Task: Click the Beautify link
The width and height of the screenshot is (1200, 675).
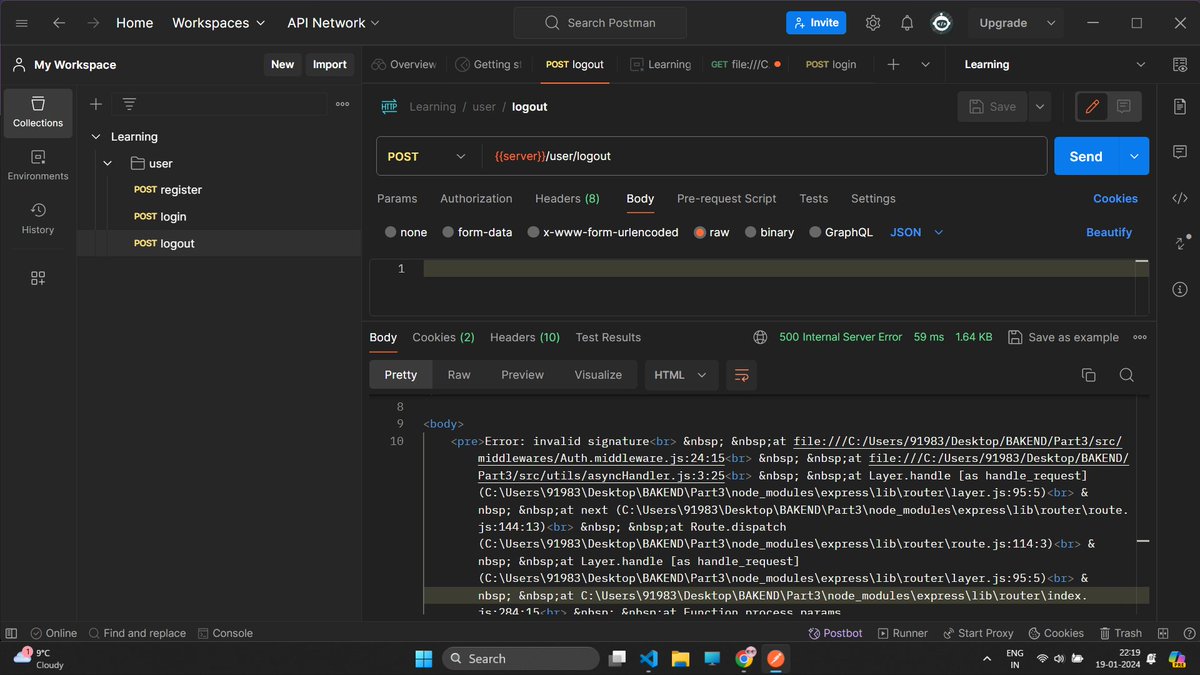Action: pyautogui.click(x=1109, y=232)
